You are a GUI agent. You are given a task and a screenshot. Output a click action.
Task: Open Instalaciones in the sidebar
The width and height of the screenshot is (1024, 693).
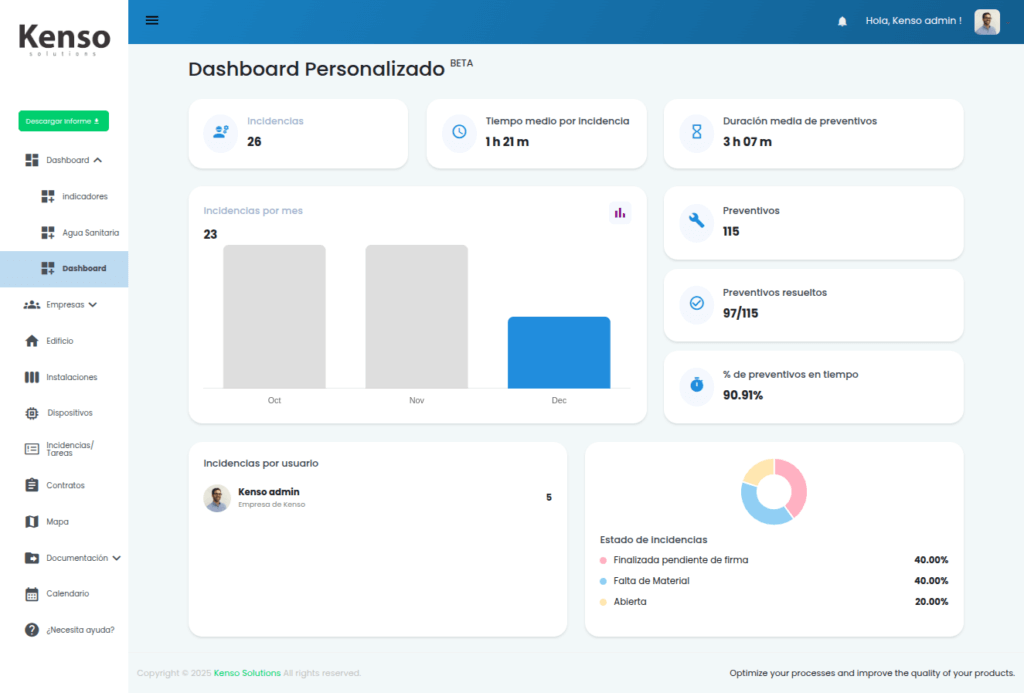coord(72,377)
